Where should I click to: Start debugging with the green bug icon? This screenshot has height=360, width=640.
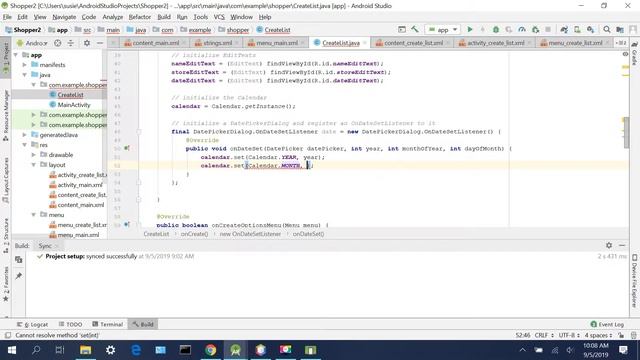coord(496,29)
